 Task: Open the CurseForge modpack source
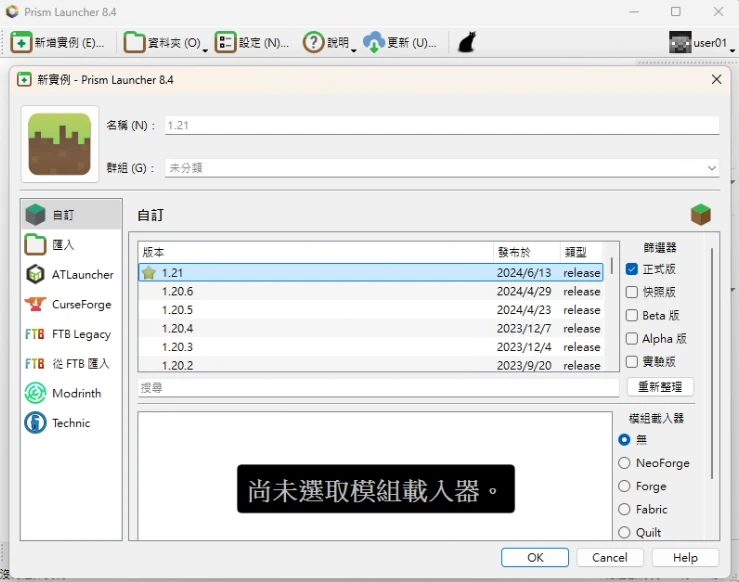pyautogui.click(x=36, y=304)
